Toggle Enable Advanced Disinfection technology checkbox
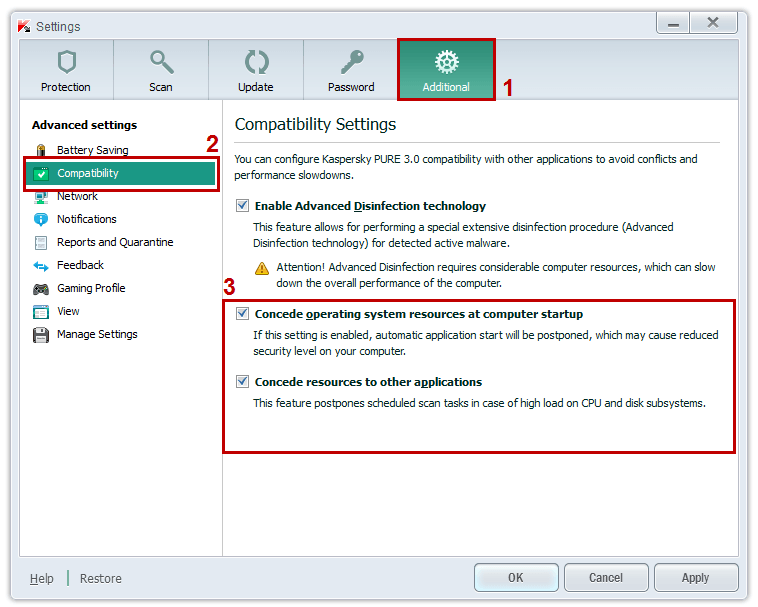The height and width of the screenshot is (607, 758). pos(243,206)
